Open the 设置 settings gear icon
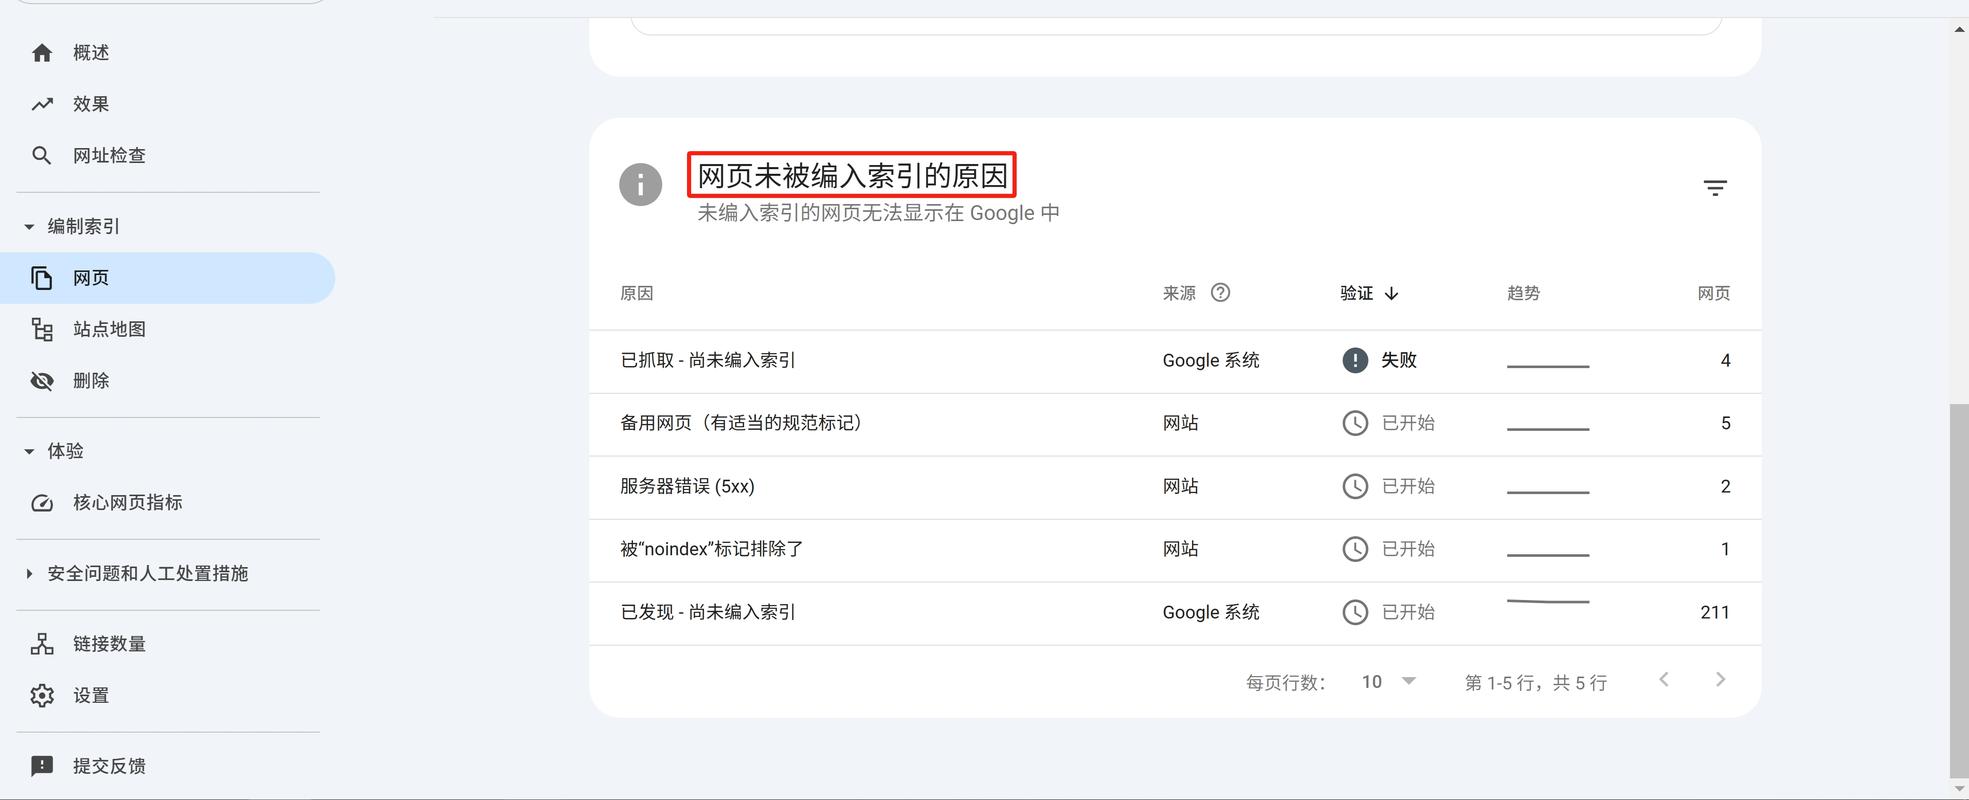This screenshot has width=1969, height=800. coord(42,695)
